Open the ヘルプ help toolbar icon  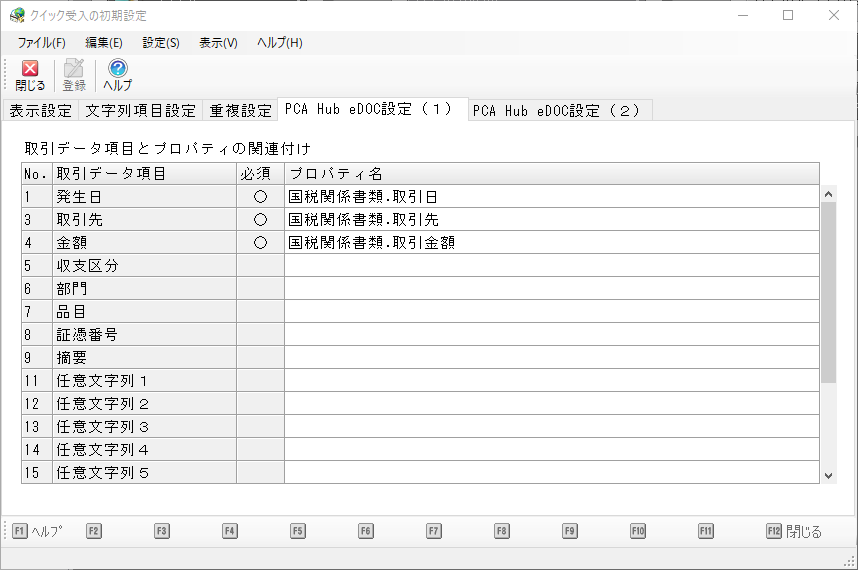coord(118,68)
